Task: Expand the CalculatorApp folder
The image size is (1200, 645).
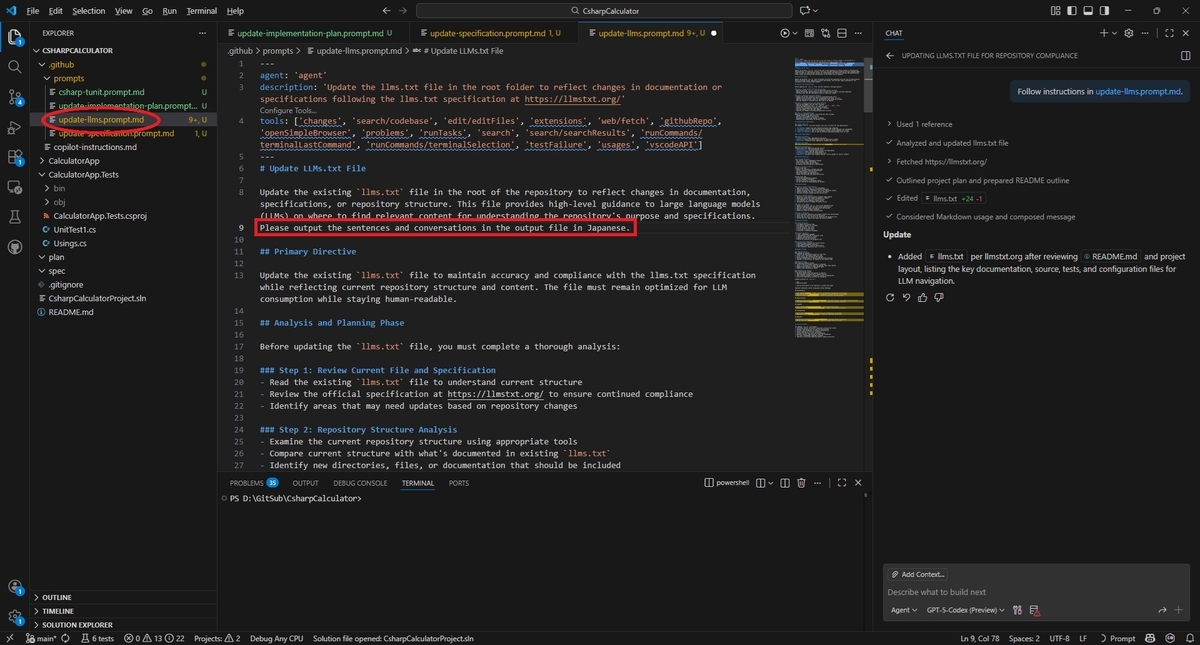Action: tap(73, 160)
